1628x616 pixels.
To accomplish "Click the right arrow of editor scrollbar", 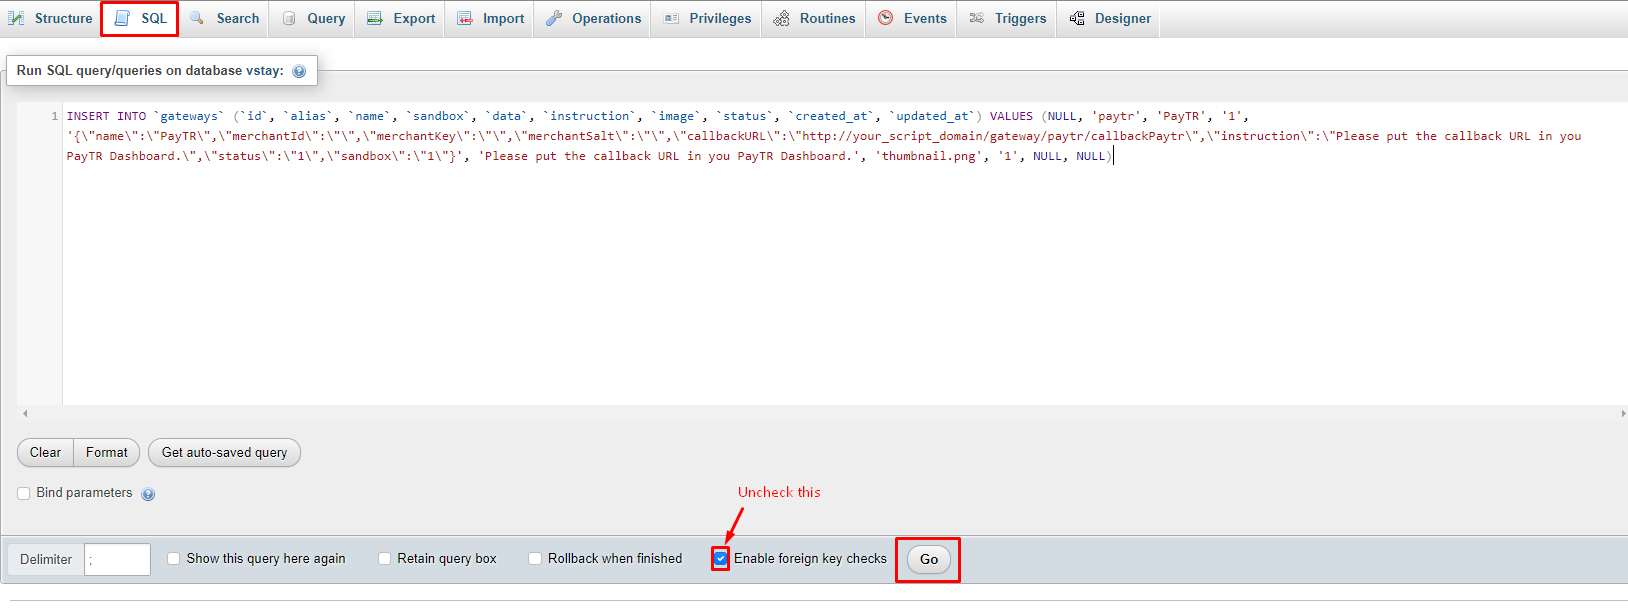I will tap(1622, 413).
